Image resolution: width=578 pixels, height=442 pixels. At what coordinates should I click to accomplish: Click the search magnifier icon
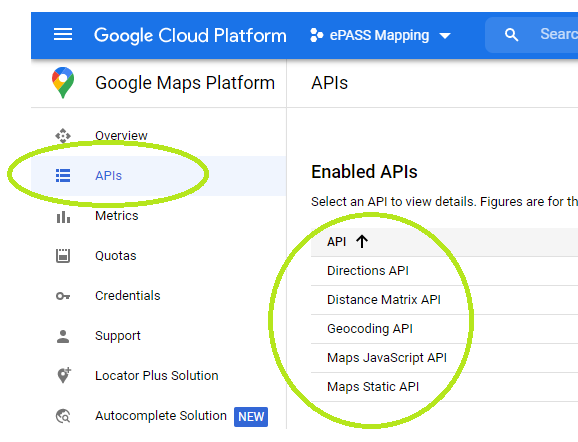tap(511, 35)
